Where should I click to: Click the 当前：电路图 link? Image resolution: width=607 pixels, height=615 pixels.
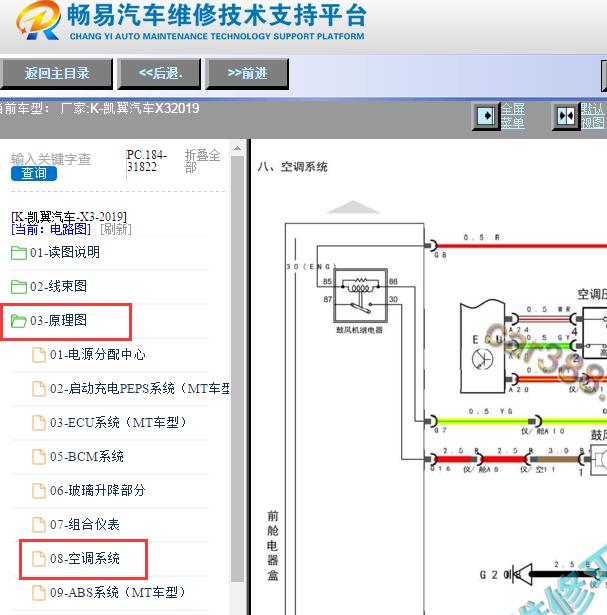51,229
